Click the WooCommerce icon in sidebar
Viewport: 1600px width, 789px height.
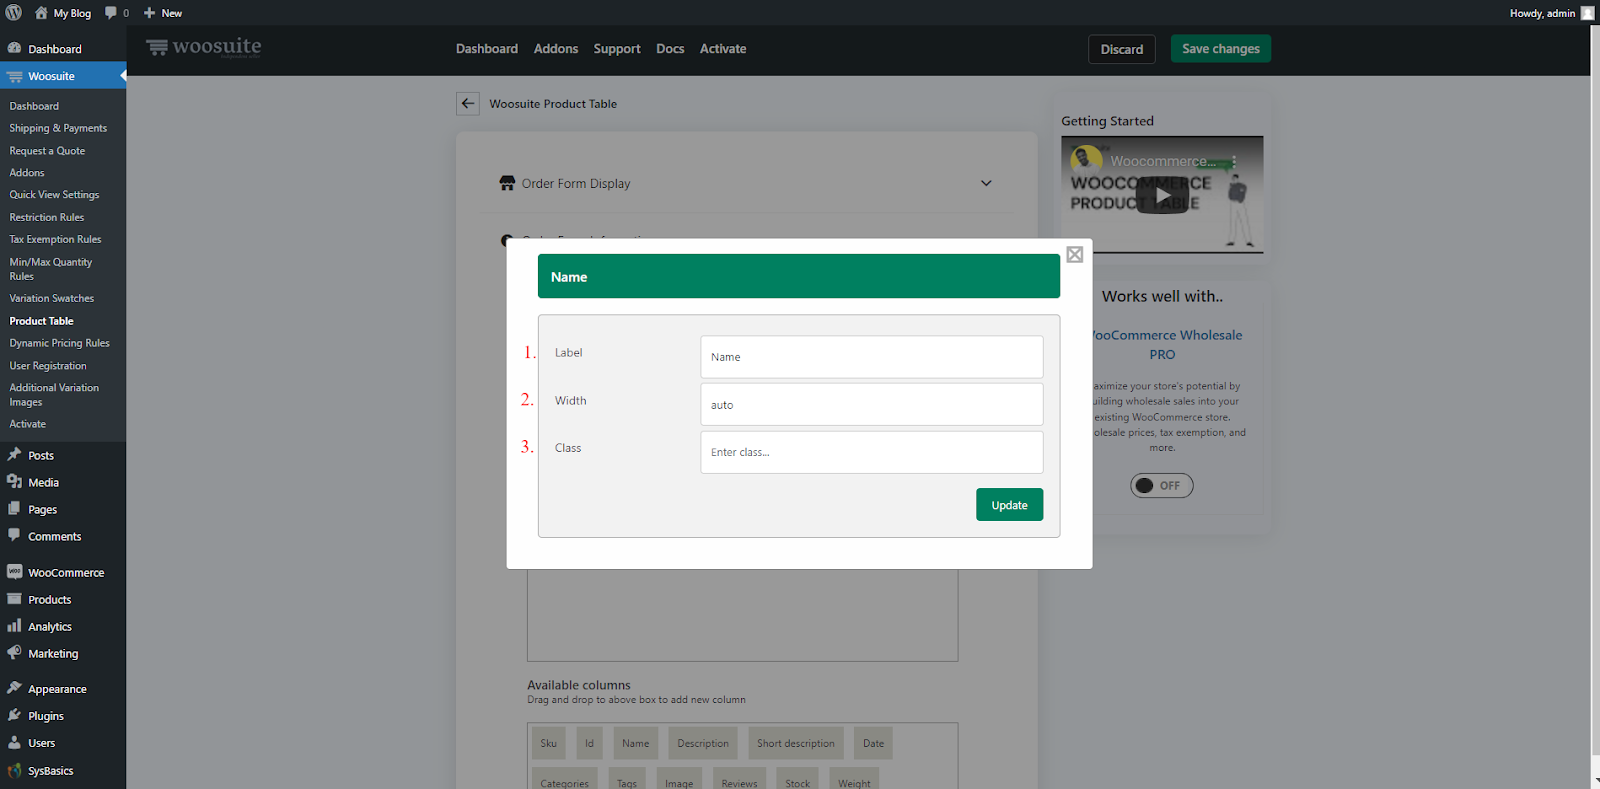tap(14, 572)
